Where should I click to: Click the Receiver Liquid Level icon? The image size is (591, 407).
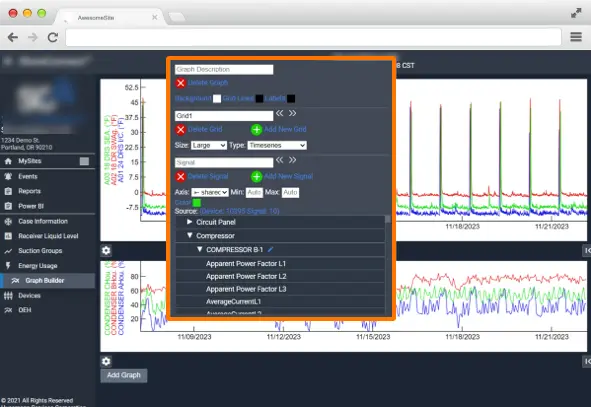8,236
